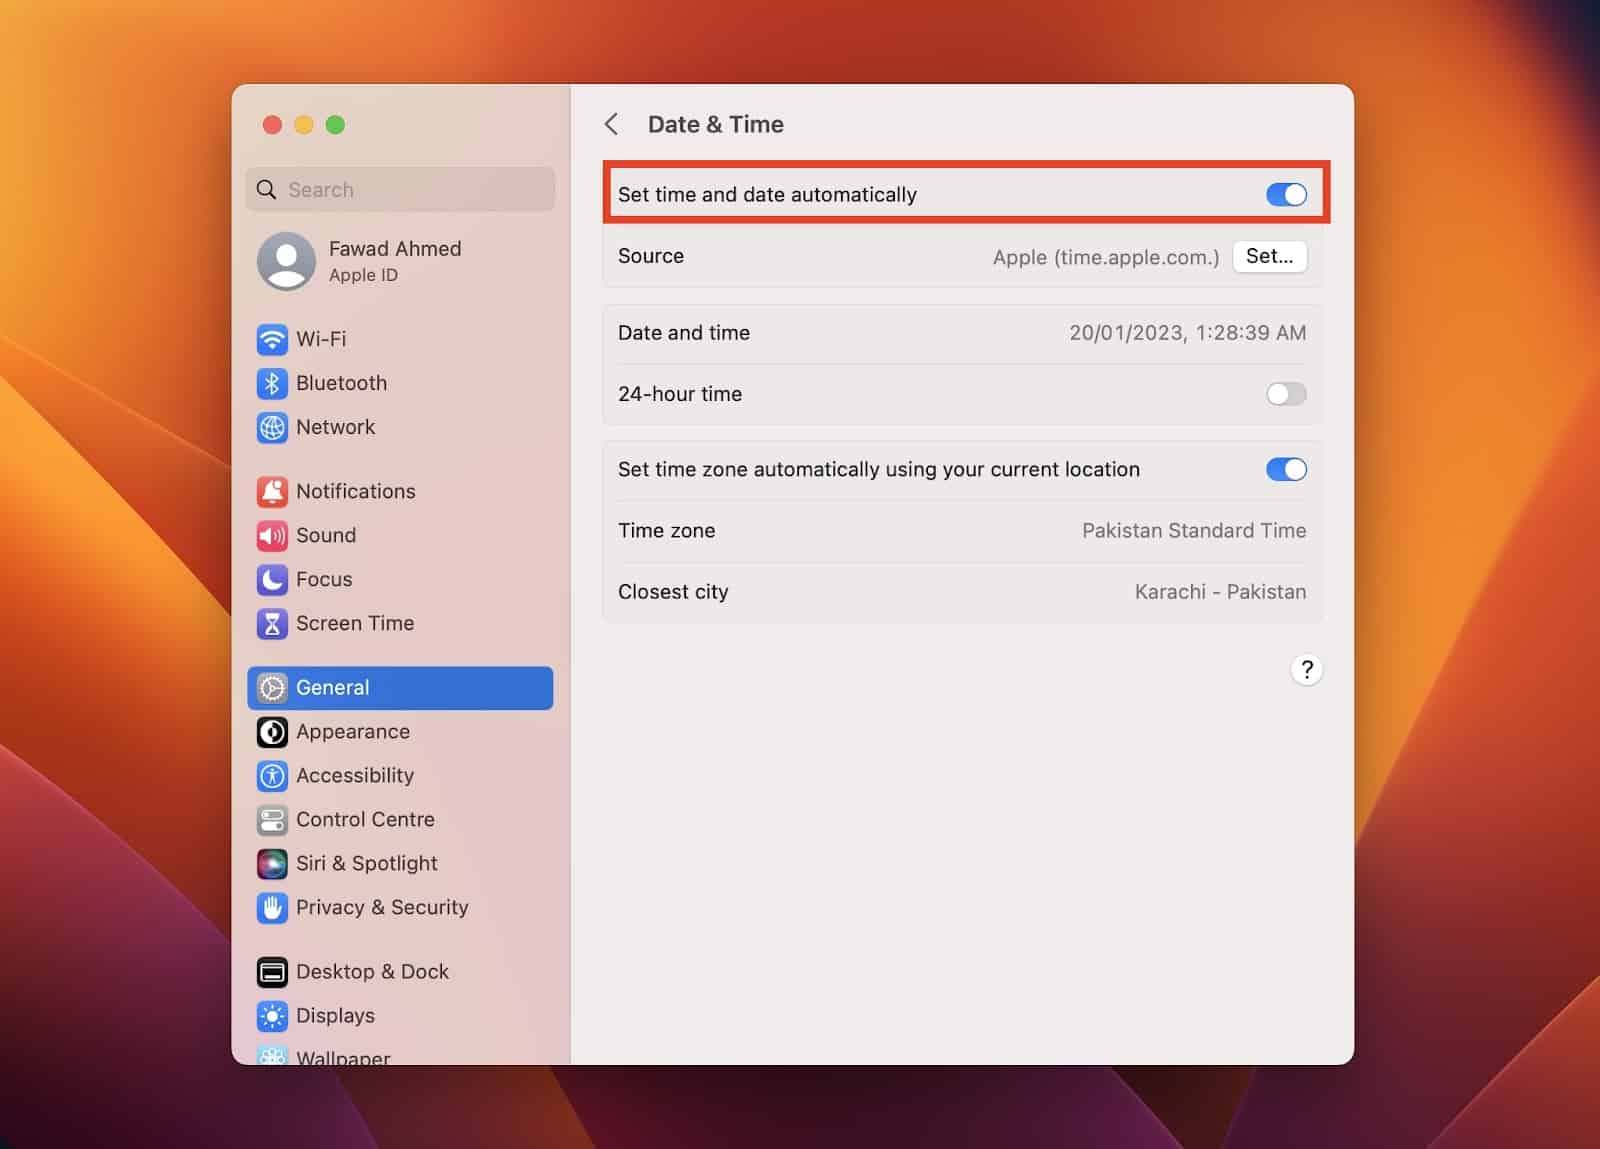Click the Date & Time pane title
Screen dimensions: 1600x1149
tap(716, 124)
